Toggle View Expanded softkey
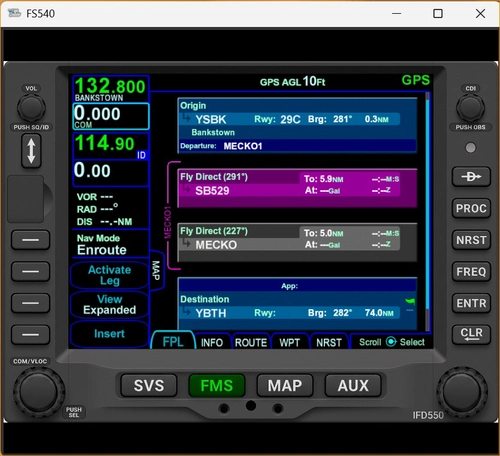Screen dimensions: 500x456 [110, 305]
